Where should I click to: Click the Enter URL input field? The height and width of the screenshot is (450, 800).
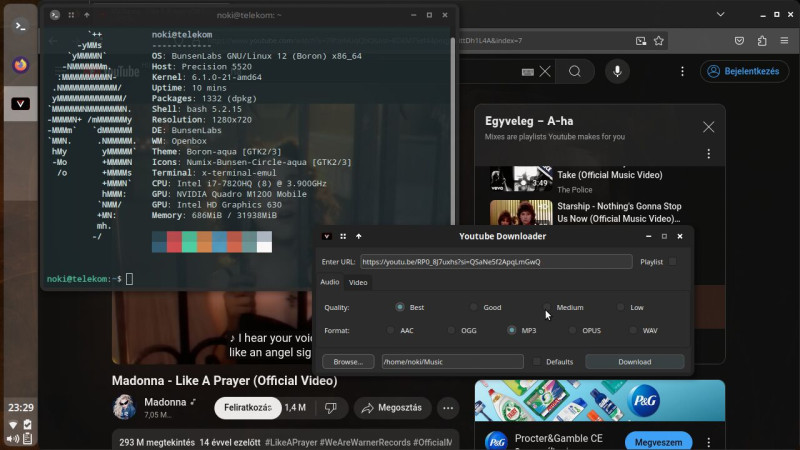tap(496, 262)
